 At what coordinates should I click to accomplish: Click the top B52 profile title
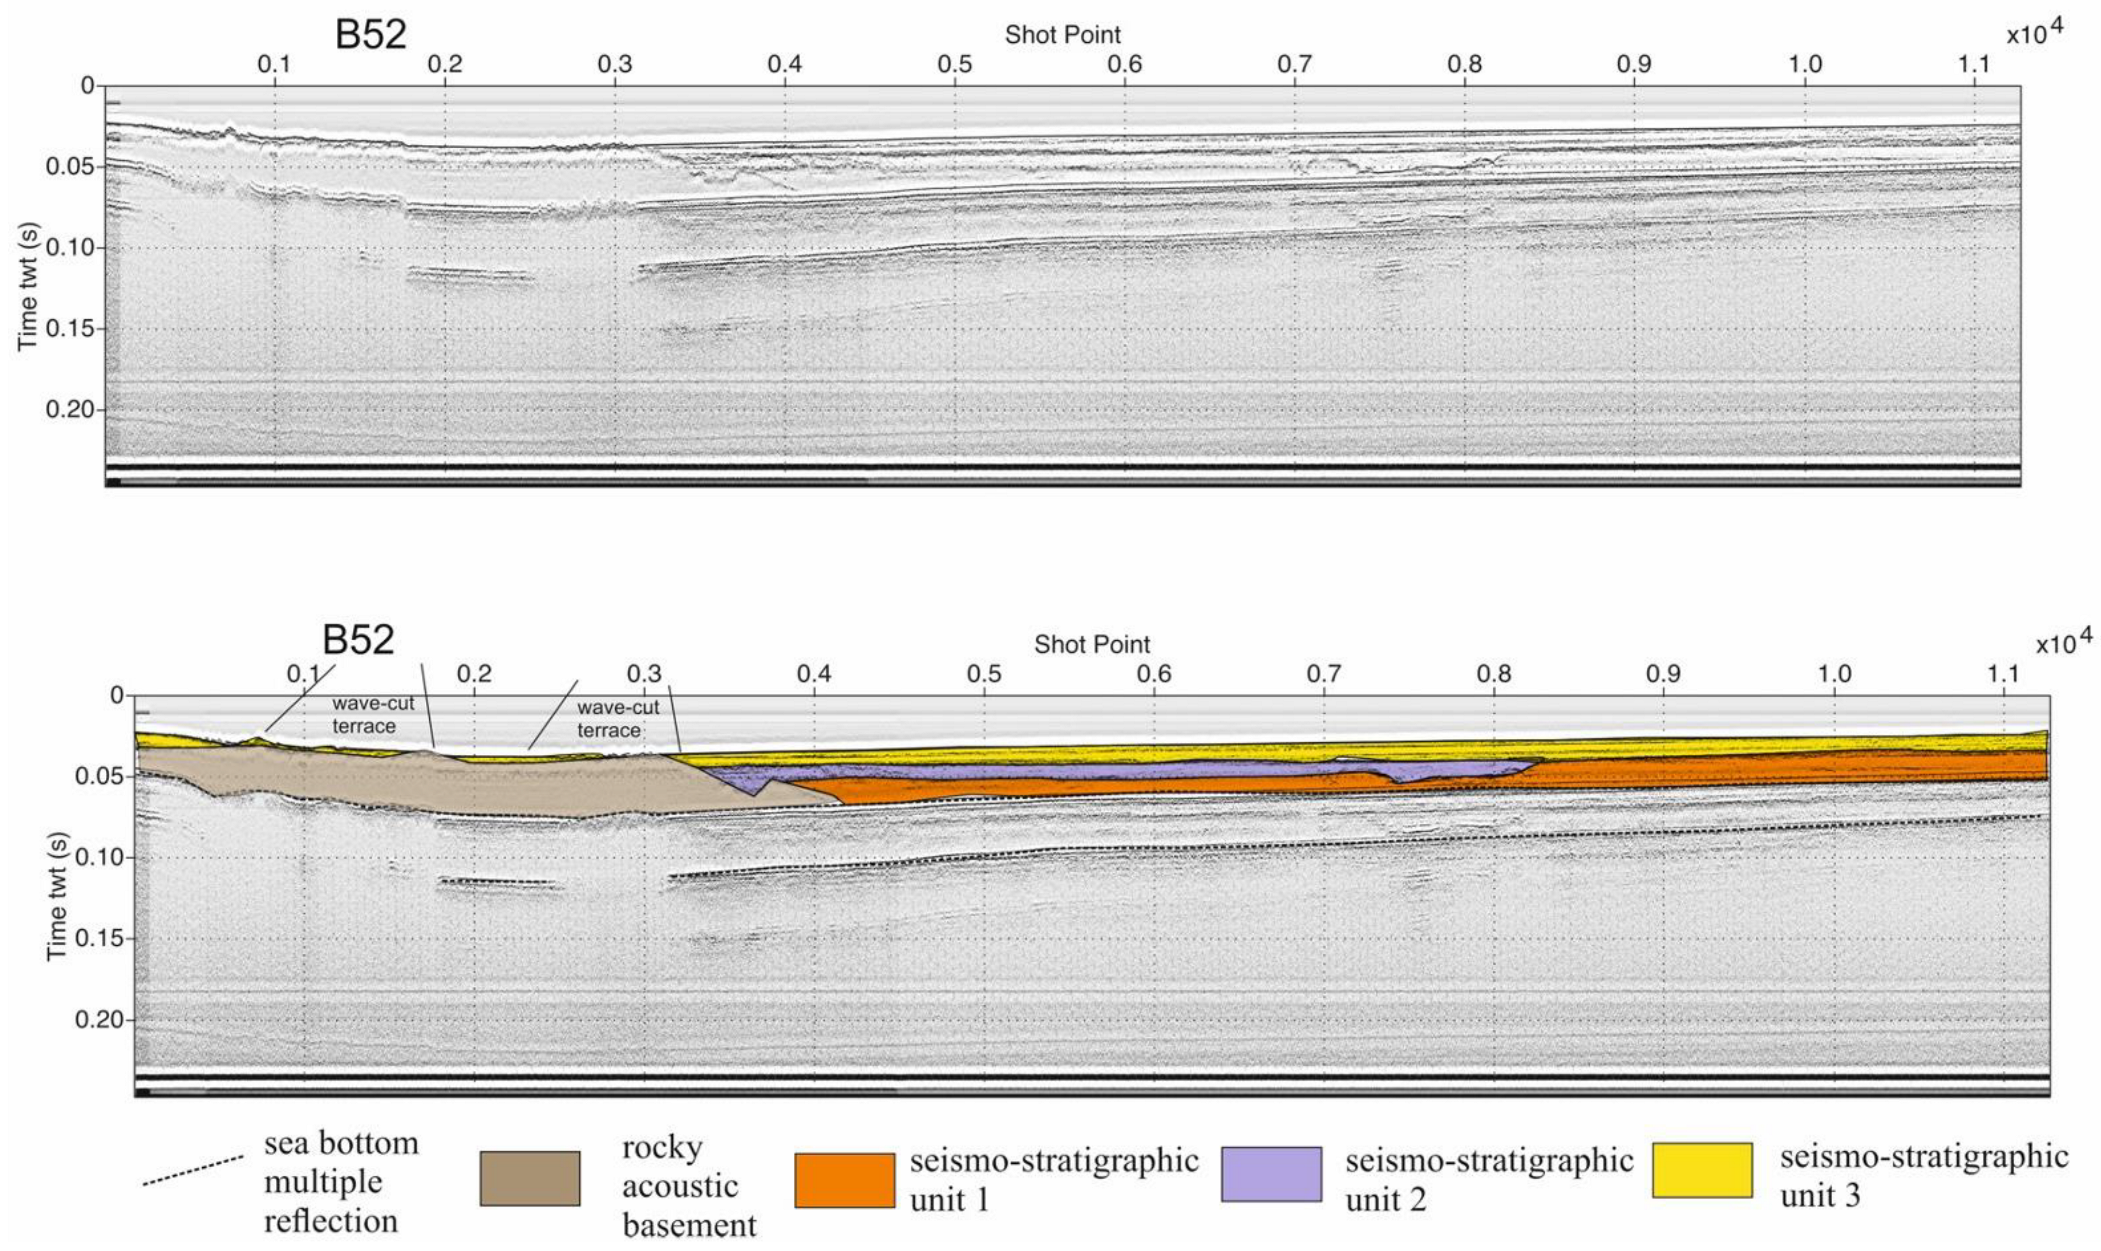point(370,35)
